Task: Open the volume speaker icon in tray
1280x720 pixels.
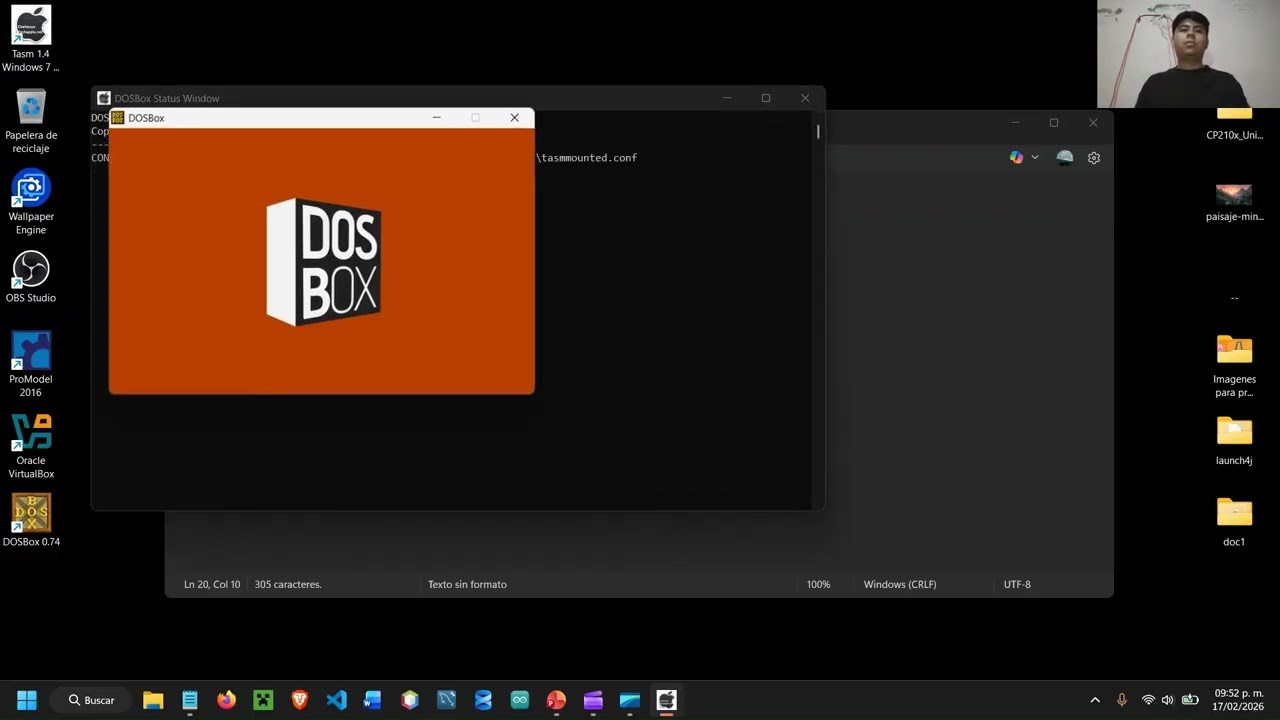Action: point(1167,700)
